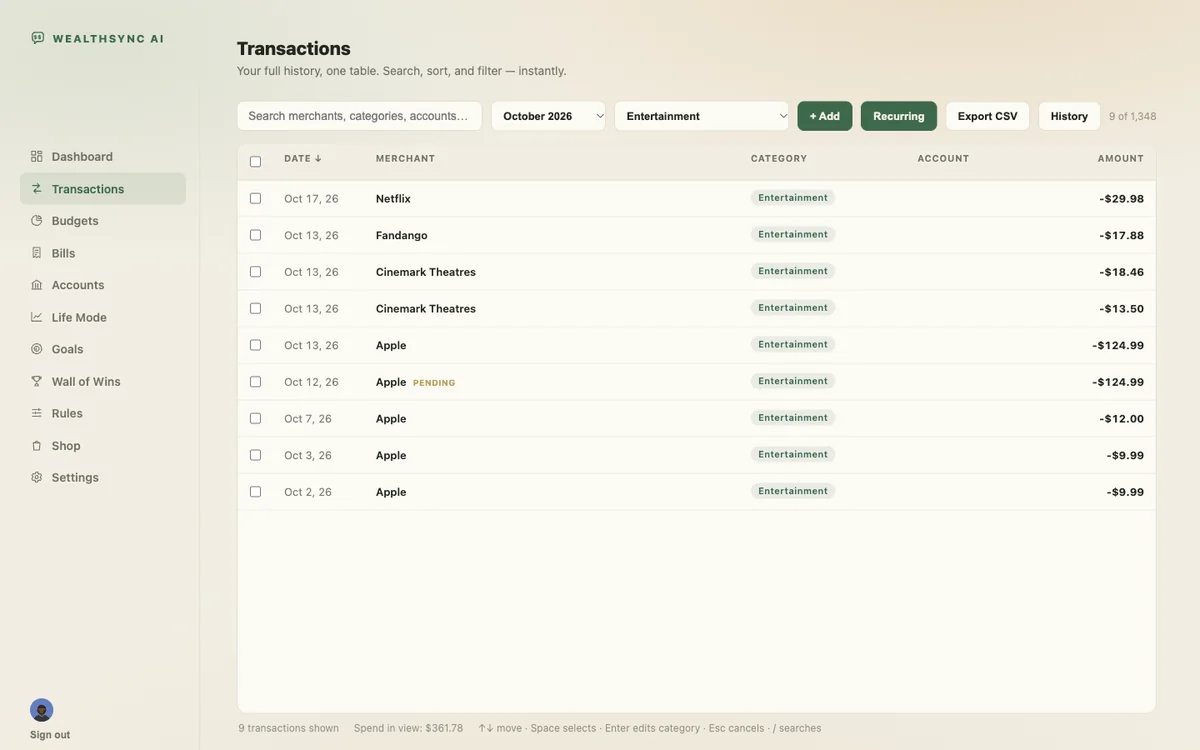
Task: Click the Dashboard grid icon
Action: [x=37, y=157]
